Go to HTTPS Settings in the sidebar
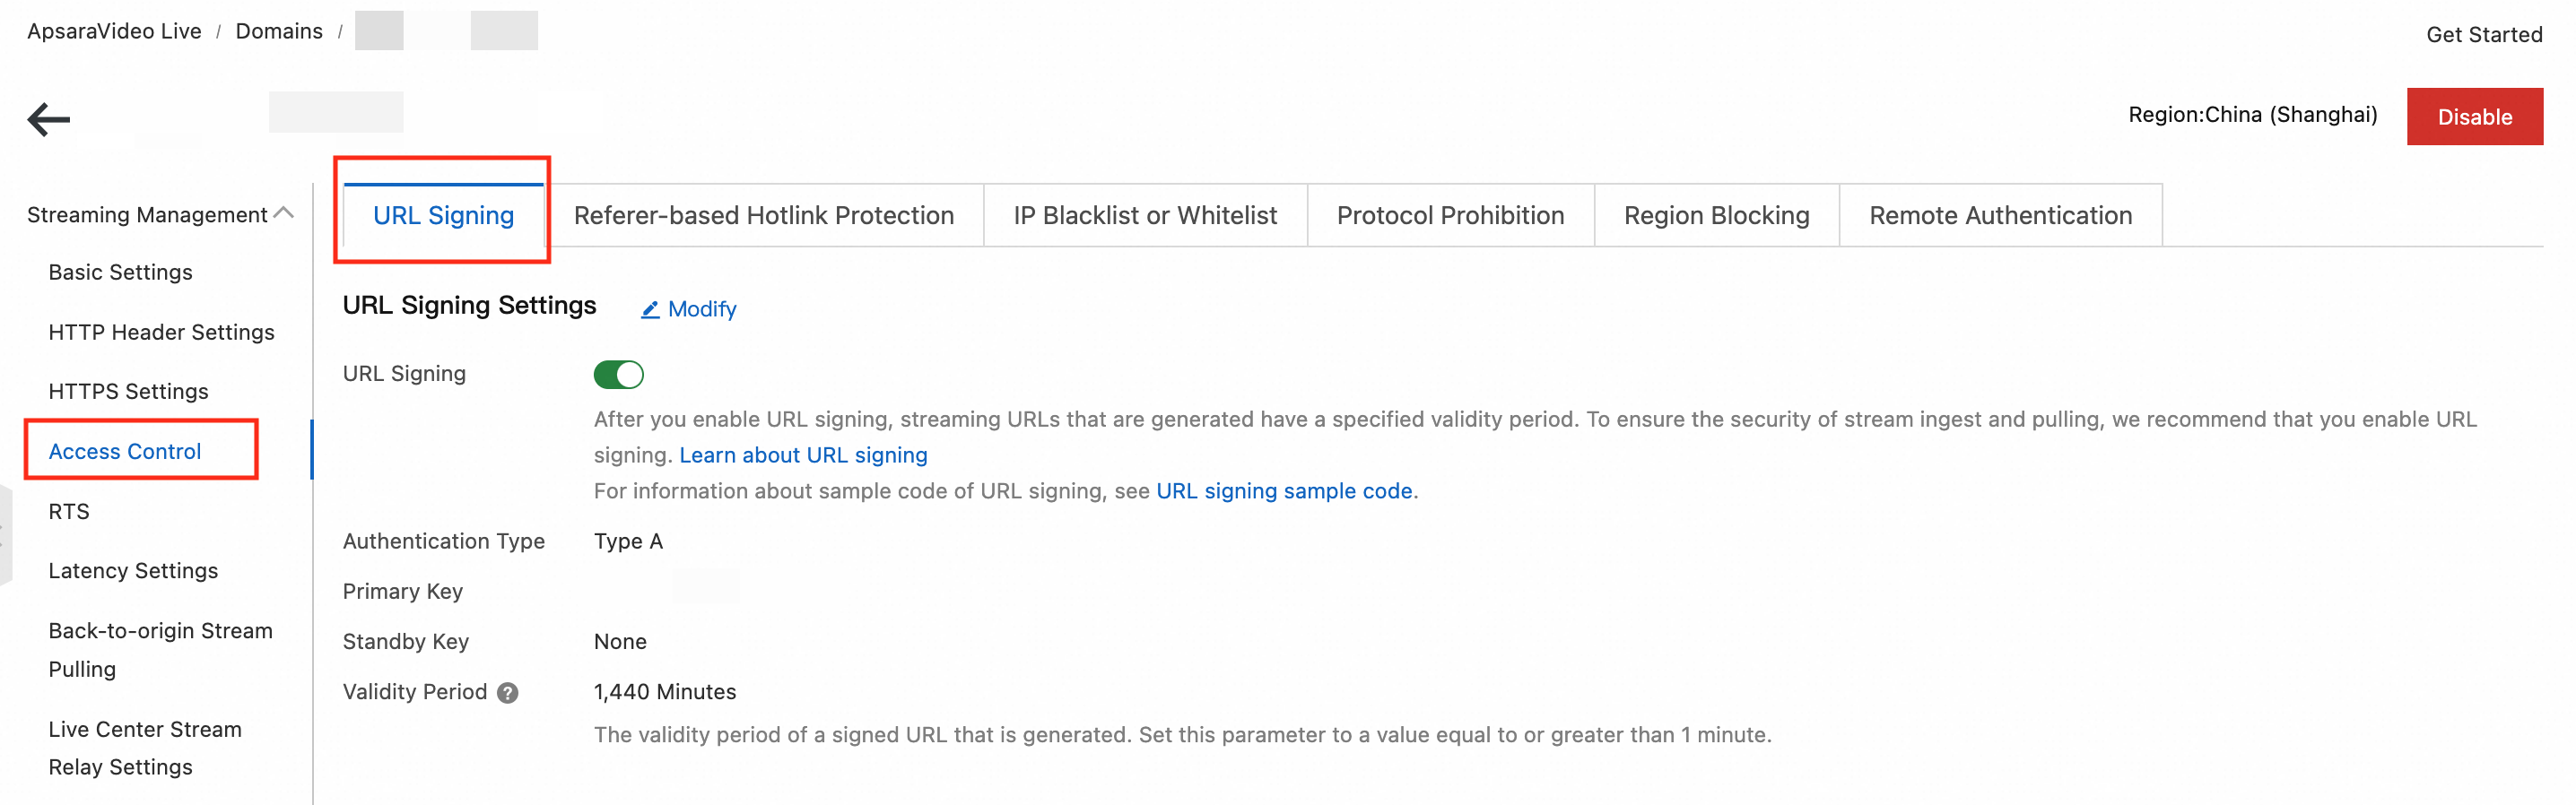2576x805 pixels. point(128,392)
